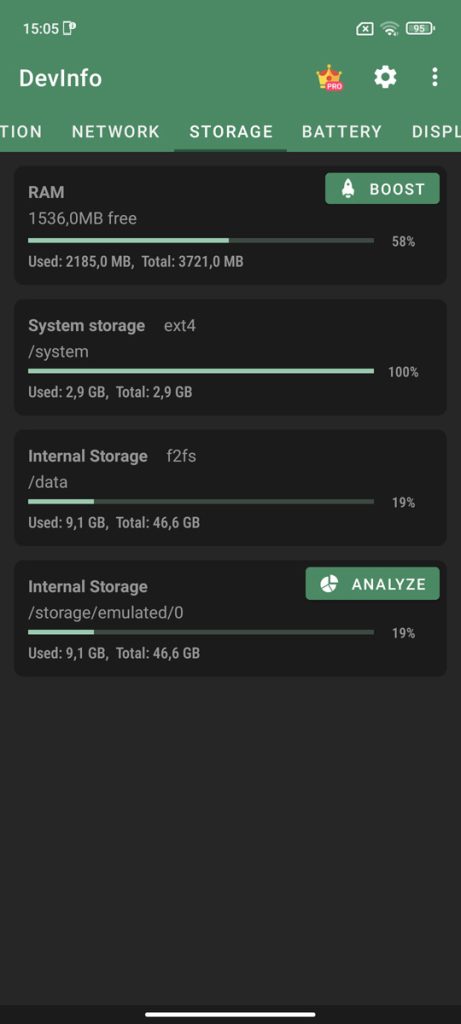Tap the SIM card missing status icon
This screenshot has height=1024, width=461.
coord(365,29)
